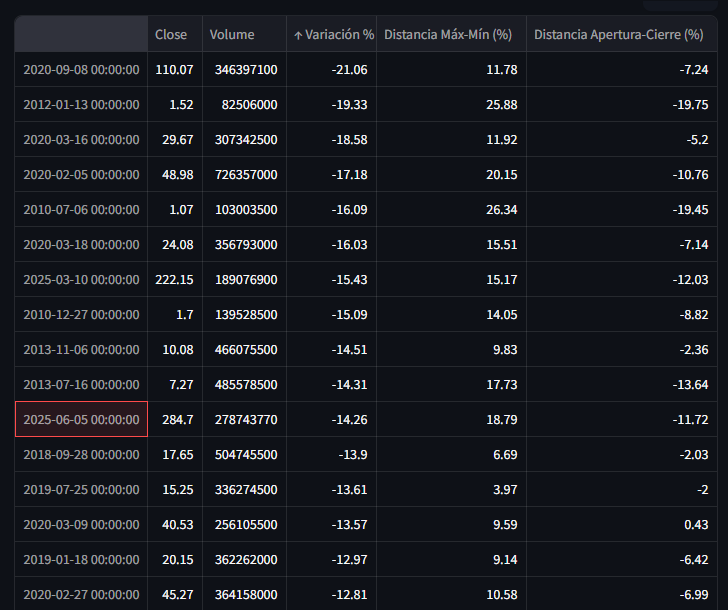This screenshot has height=610, width=728.
Task: Click the Apertura-Cierre value 0.43
Action: 622,525
